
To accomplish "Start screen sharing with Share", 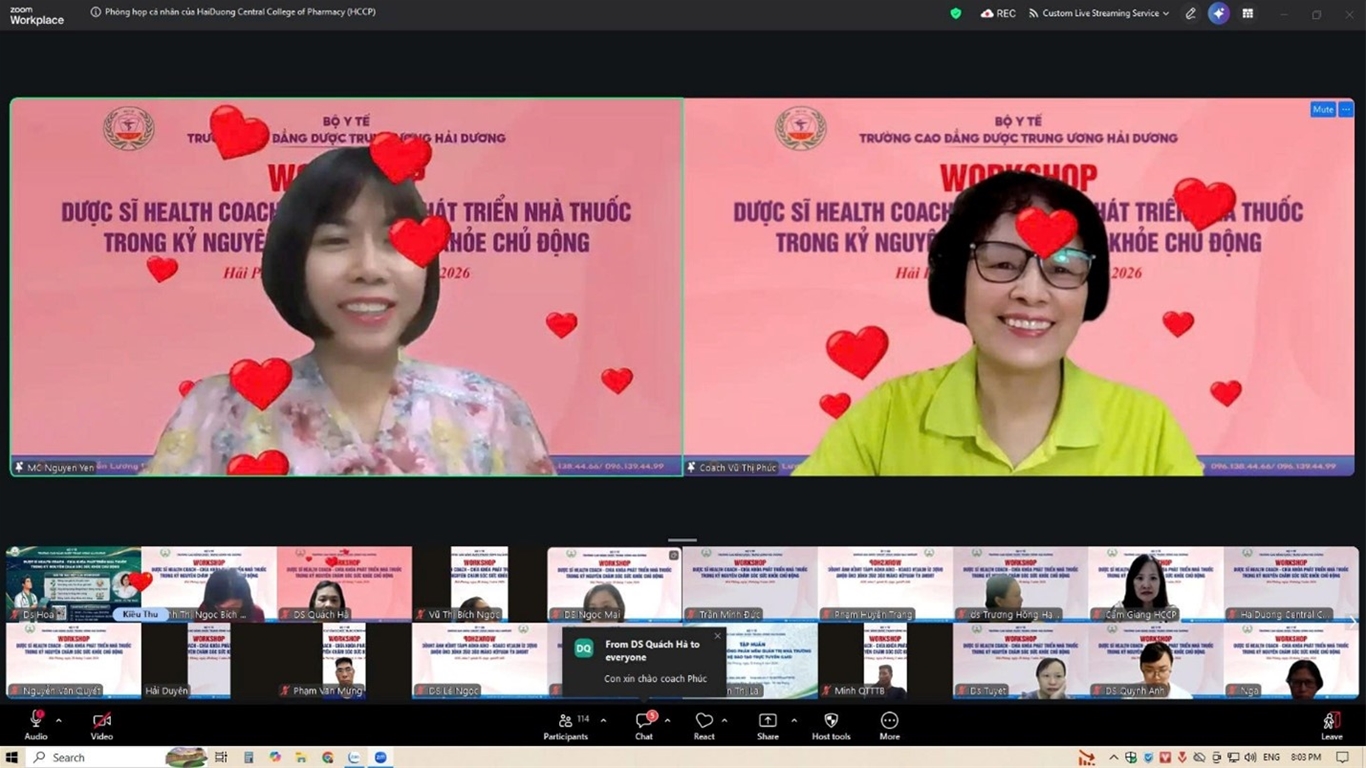I will [768, 726].
